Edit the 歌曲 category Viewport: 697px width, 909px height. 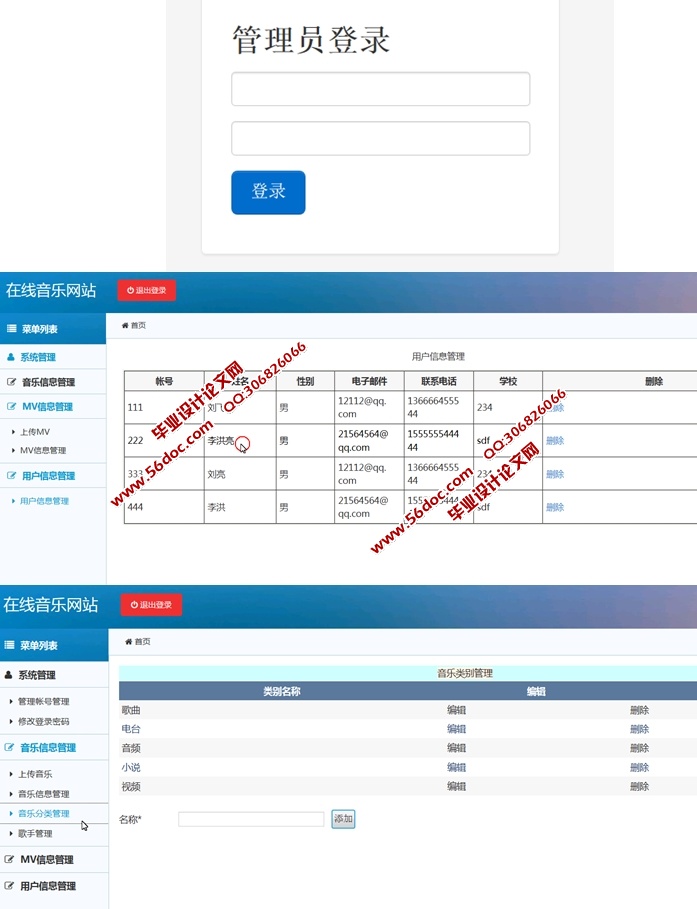pyautogui.click(x=456, y=710)
